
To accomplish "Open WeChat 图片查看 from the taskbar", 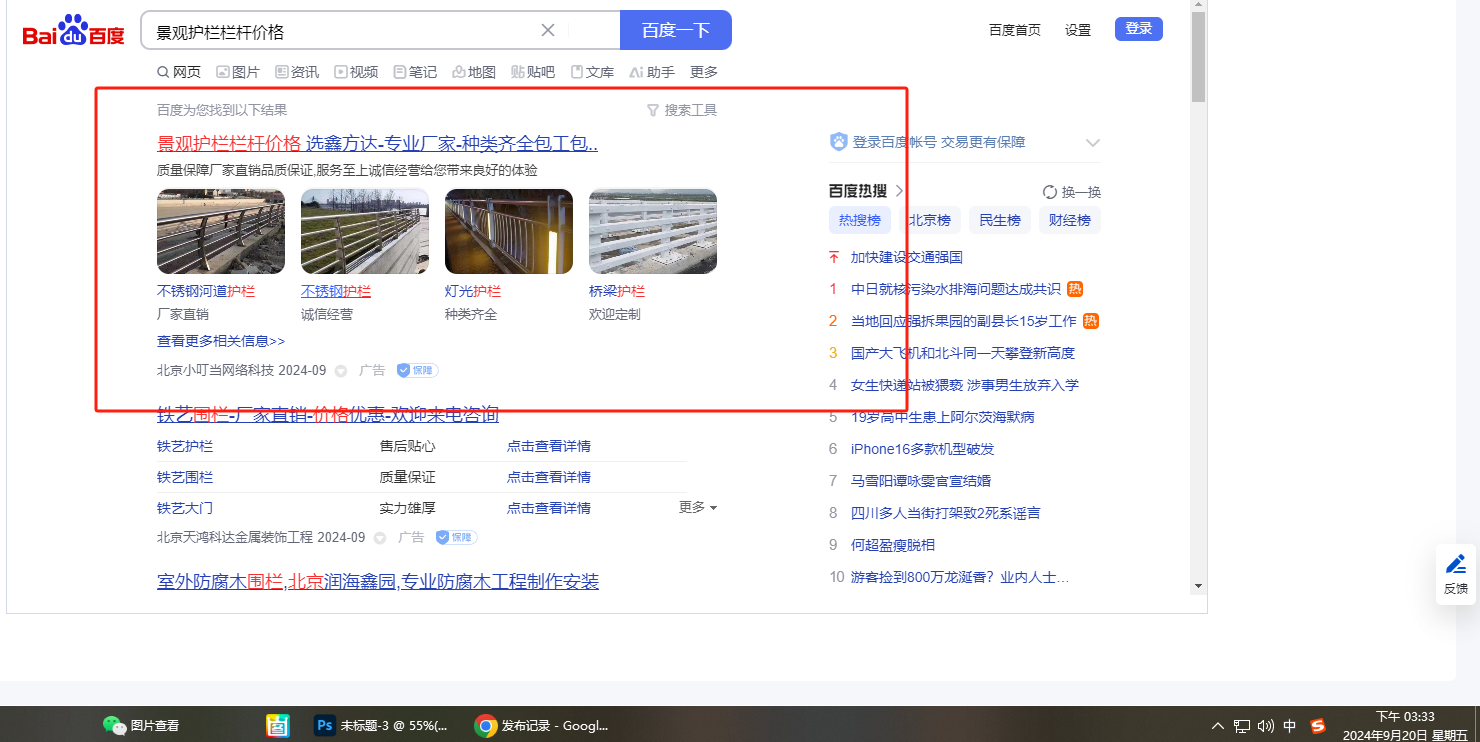I will [141, 725].
